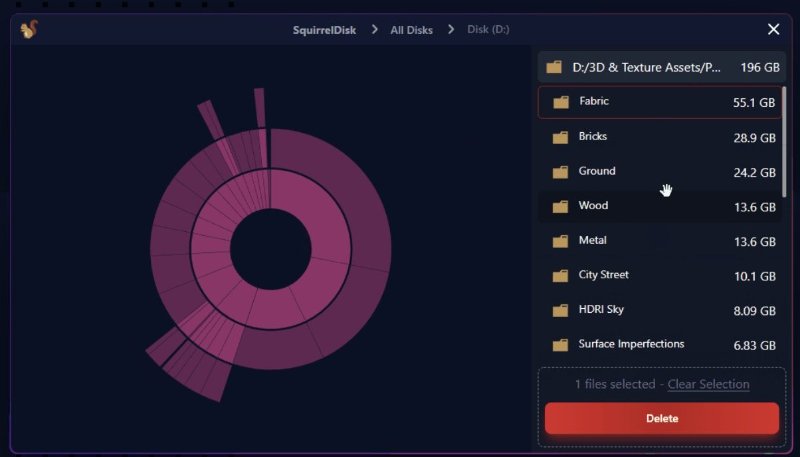Select the Ground folder name
This screenshot has height=457, width=800.
[x=596, y=171]
